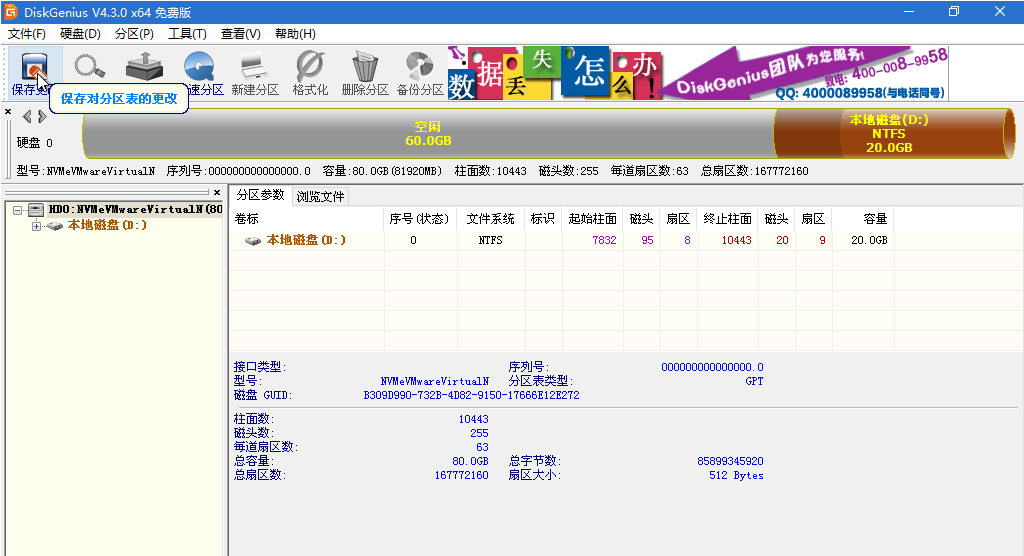Click the Format (格式化) toolbar icon
This screenshot has height=556, width=1024.
coord(310,73)
